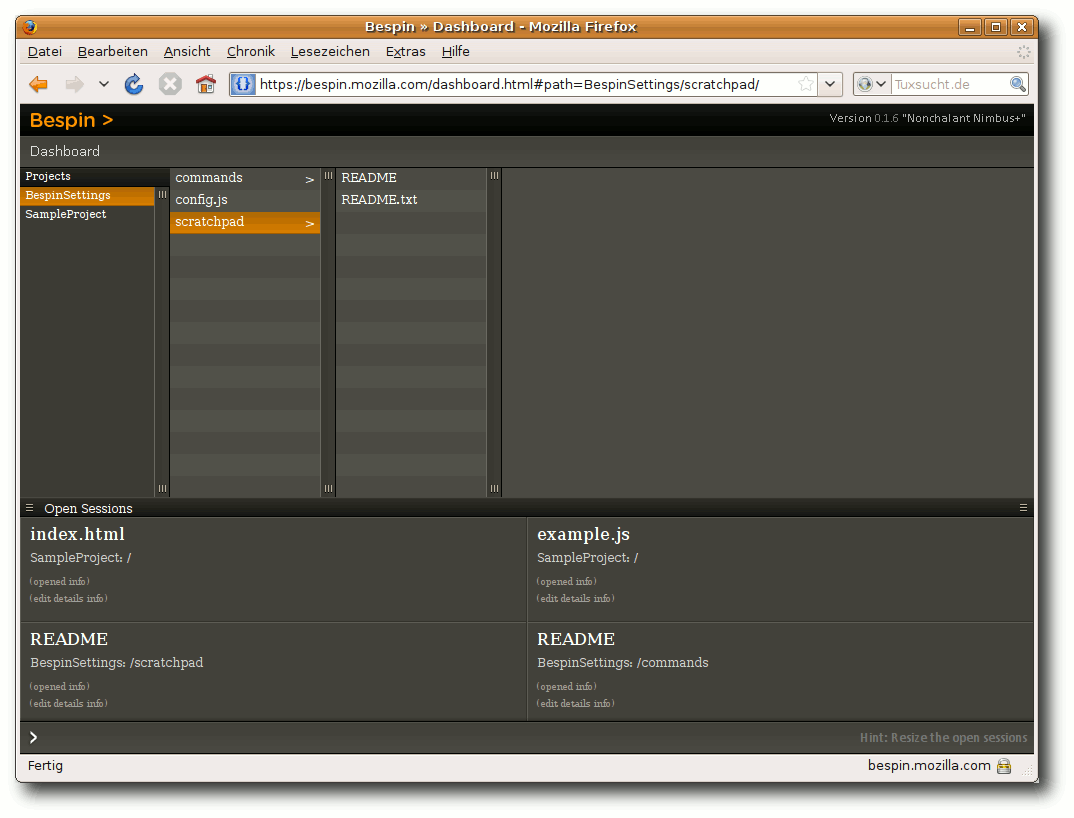Screen dimensions: 1074x818
Task: Click the Bespin logo link
Action: [71, 120]
